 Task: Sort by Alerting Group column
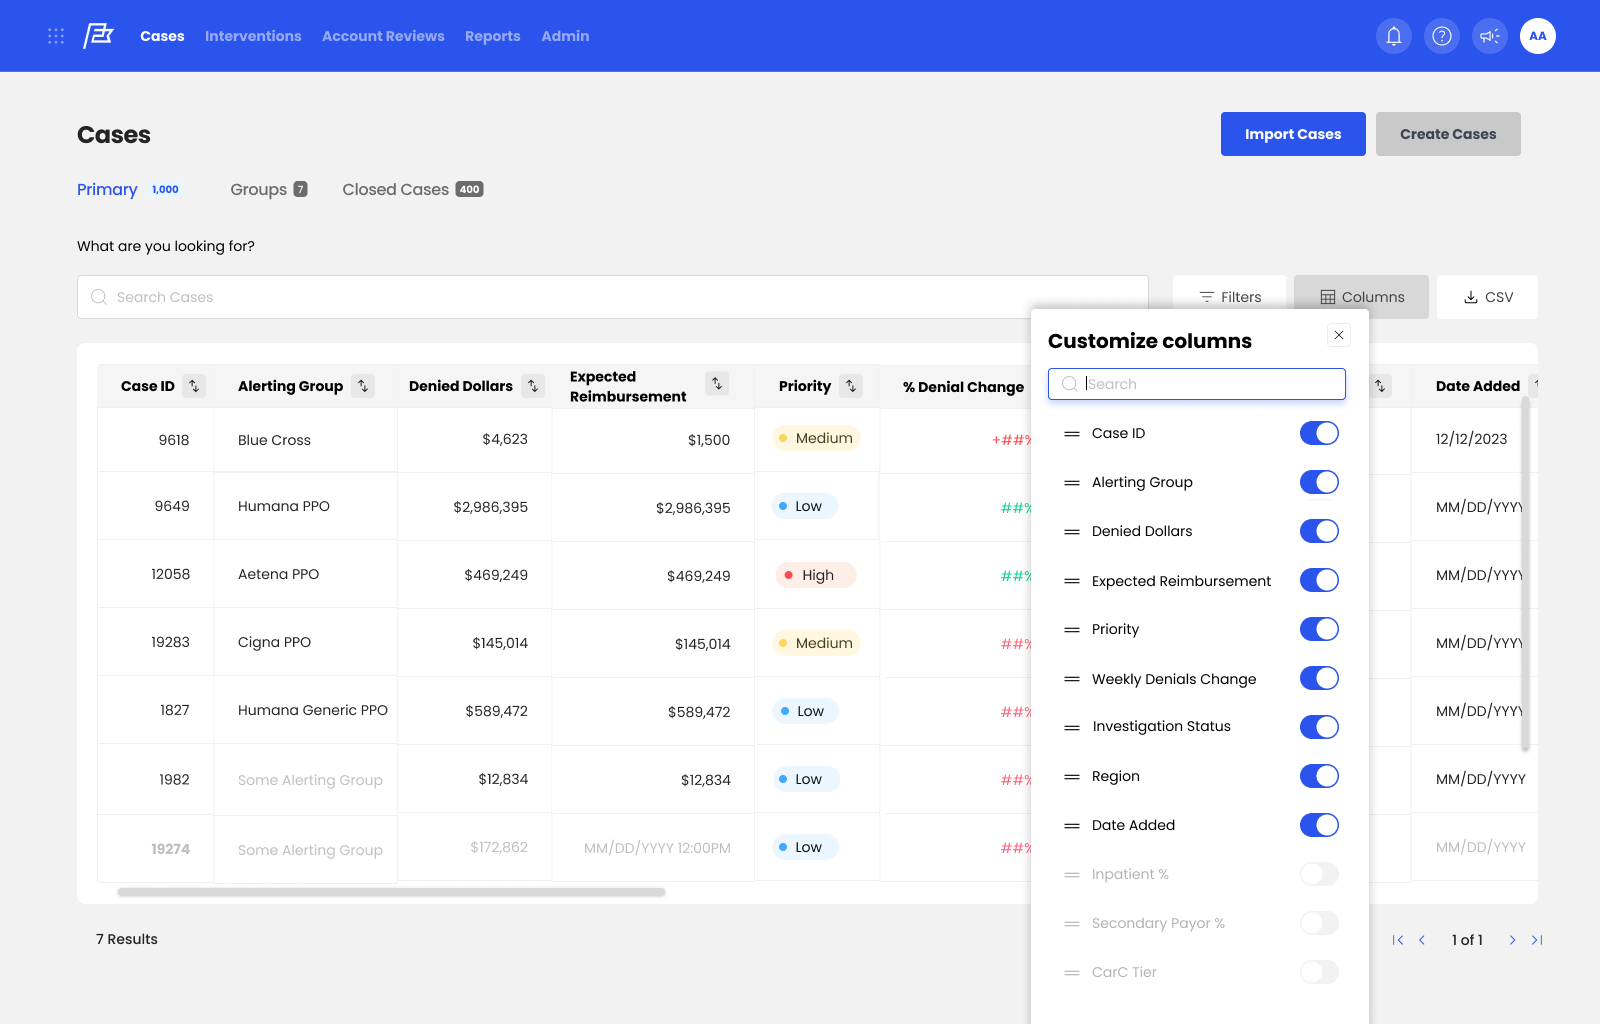(x=363, y=386)
